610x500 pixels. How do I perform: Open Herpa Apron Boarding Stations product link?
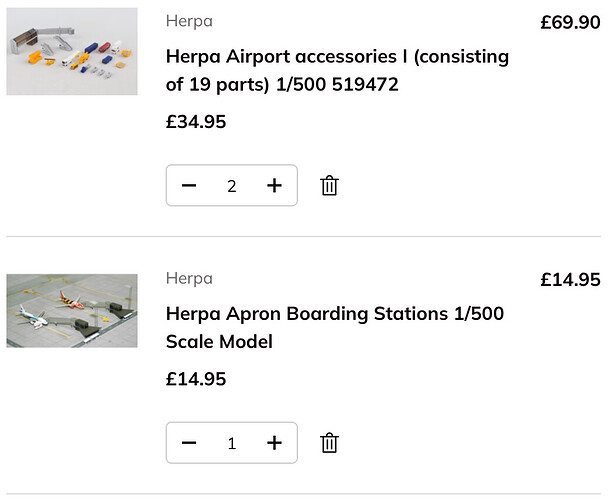(x=335, y=328)
